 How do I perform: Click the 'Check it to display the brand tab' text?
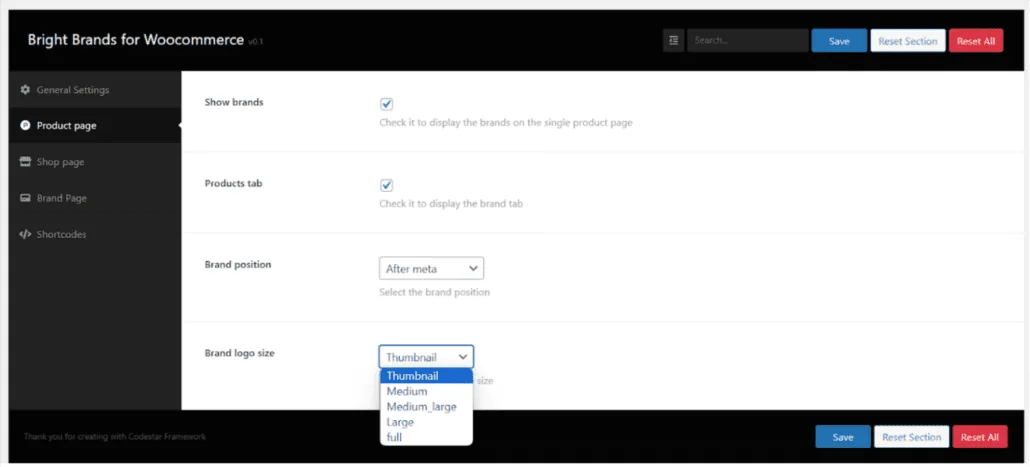[451, 204]
